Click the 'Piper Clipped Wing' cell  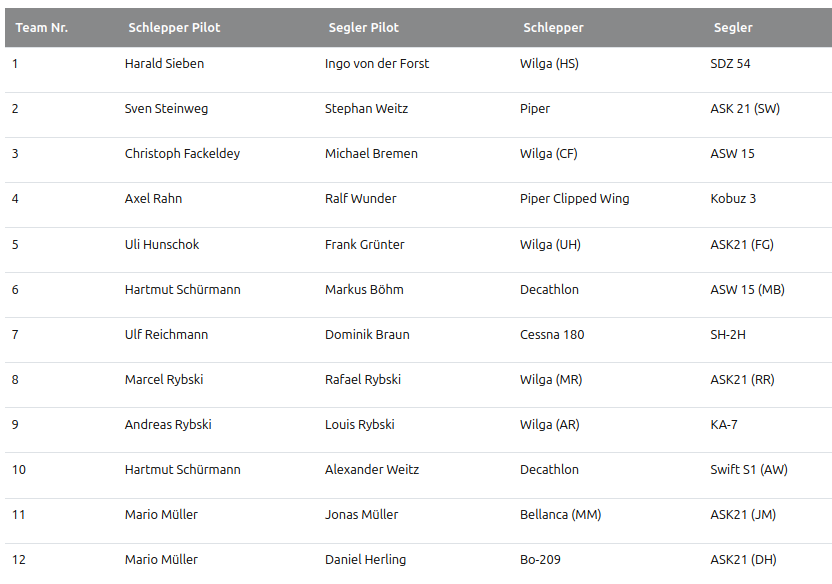pos(574,199)
